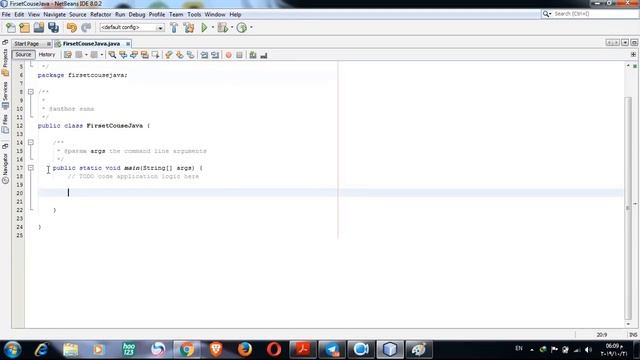Open the Files side panel
Viewport: 640px width, 360px height.
5,124
